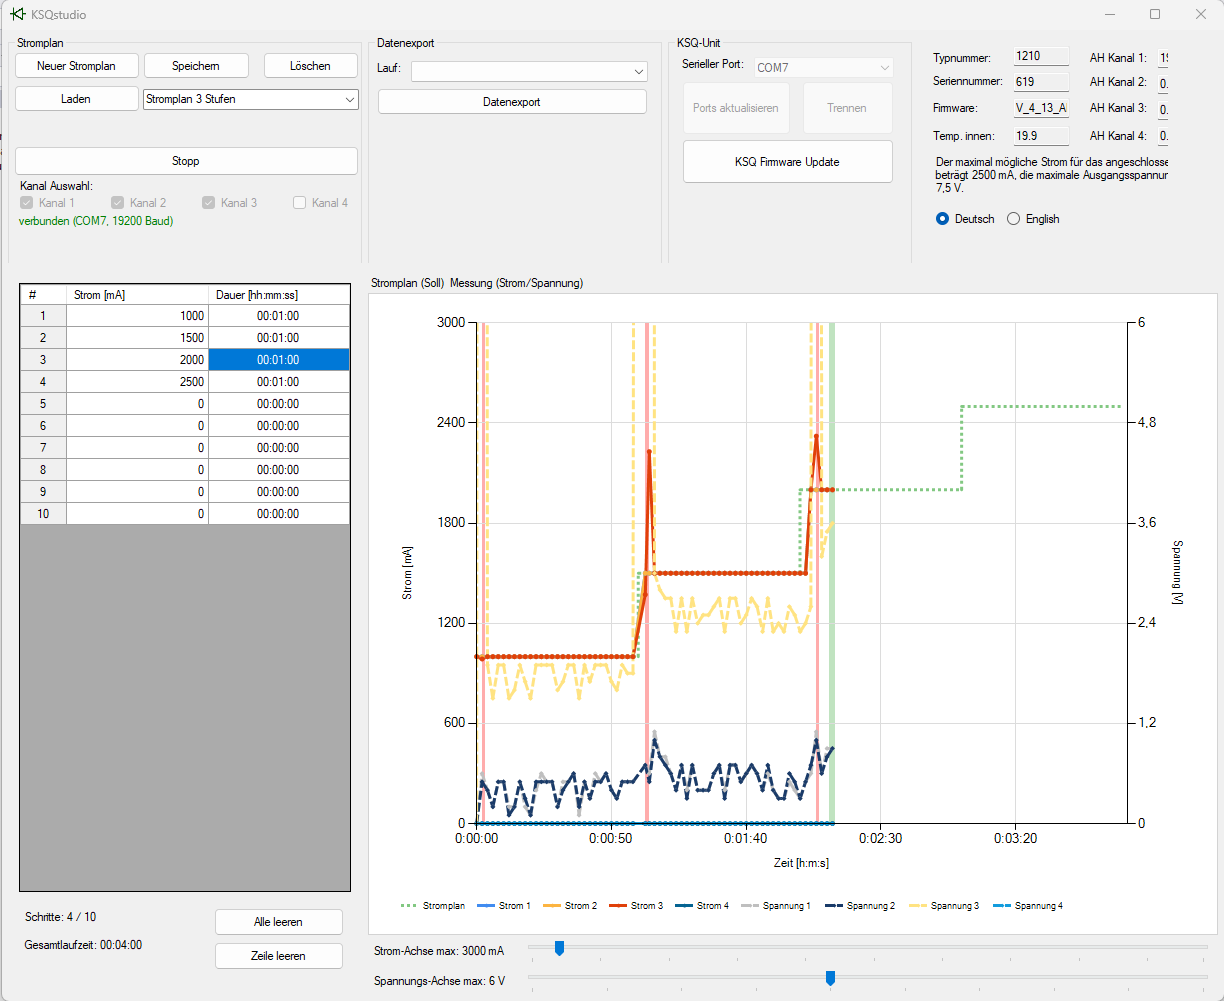Image resolution: width=1224 pixels, height=1001 pixels.
Task: Click the Spannungs-Achse max slider handle
Action: (830, 978)
